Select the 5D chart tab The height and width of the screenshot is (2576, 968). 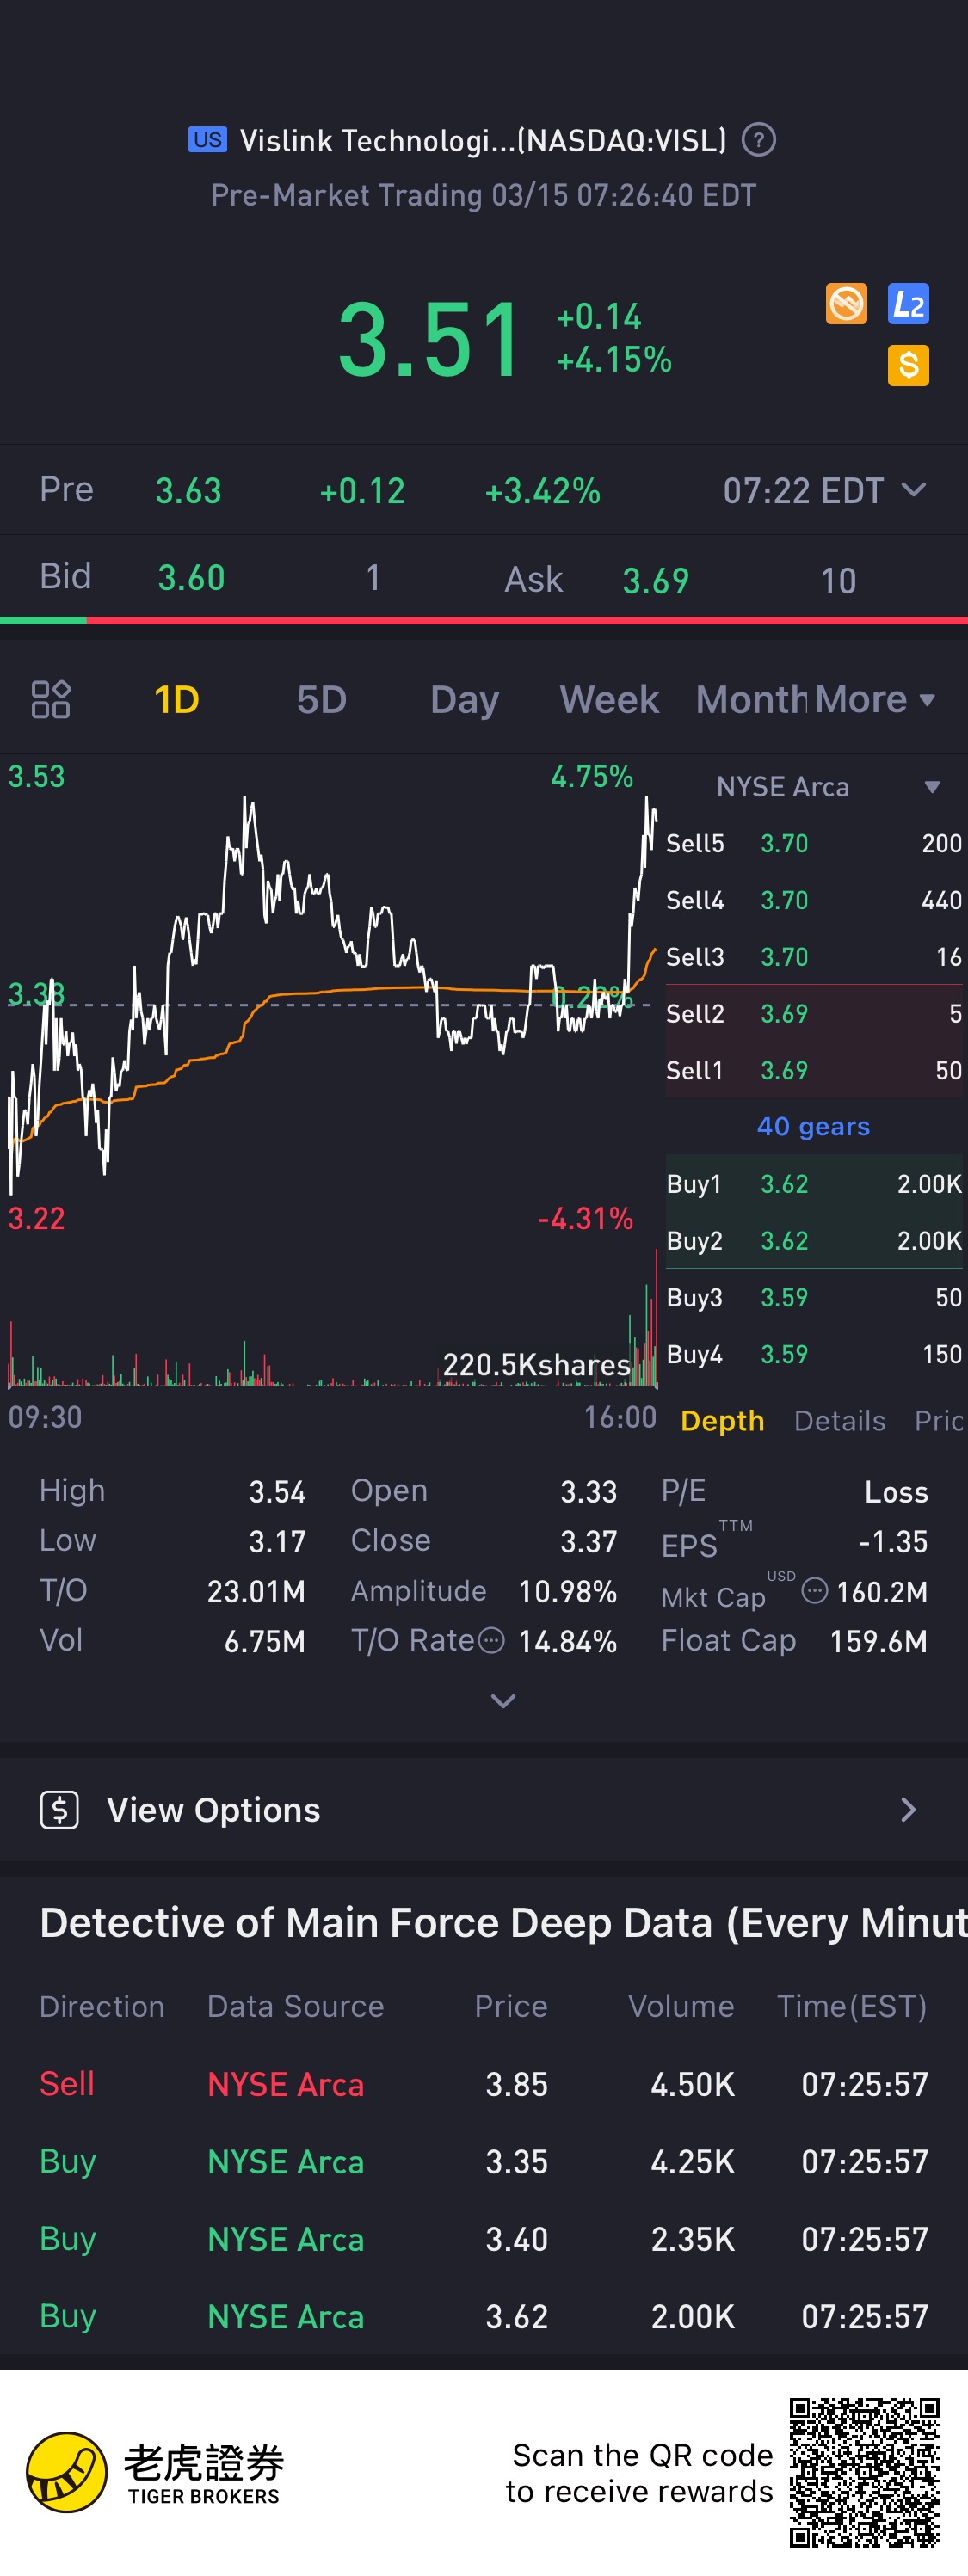coord(321,699)
